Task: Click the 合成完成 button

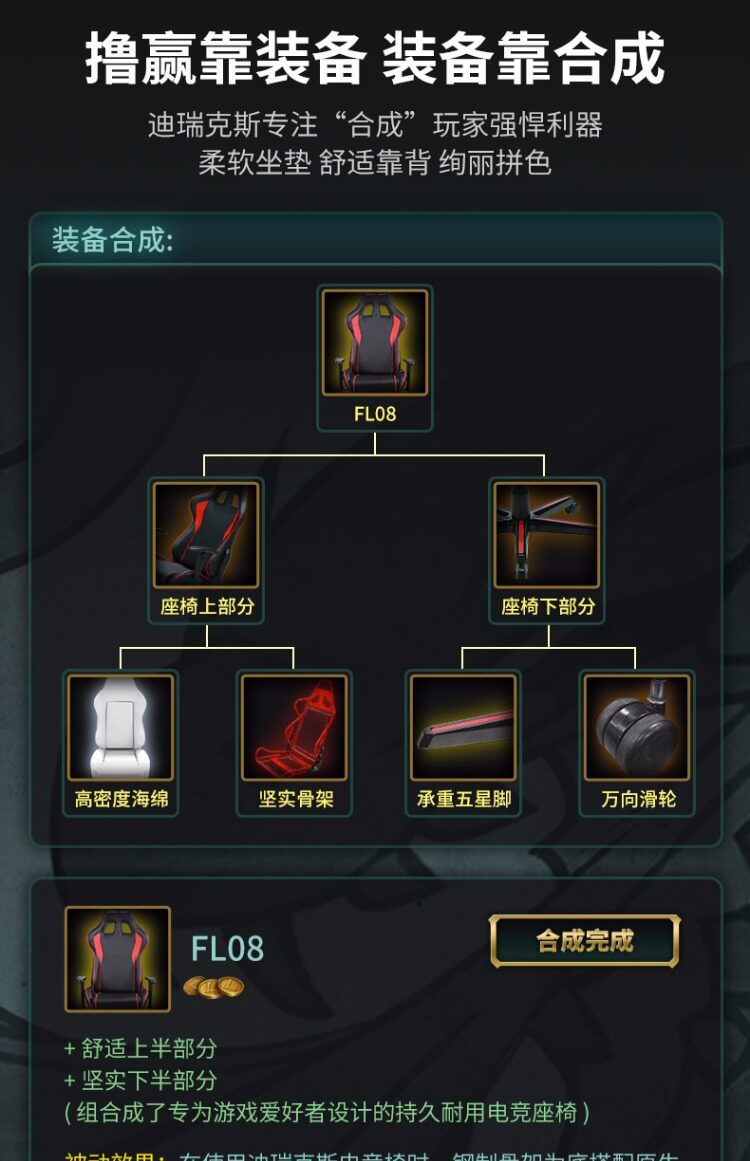Action: click(585, 941)
